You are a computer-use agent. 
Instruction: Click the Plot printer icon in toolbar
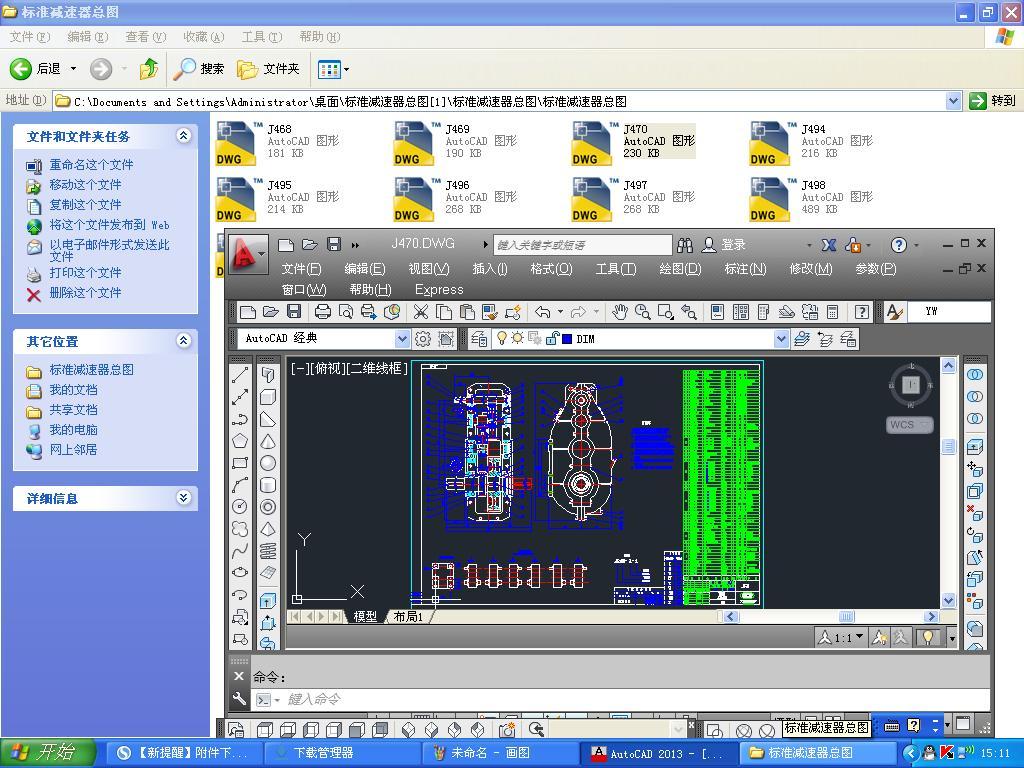(322, 312)
